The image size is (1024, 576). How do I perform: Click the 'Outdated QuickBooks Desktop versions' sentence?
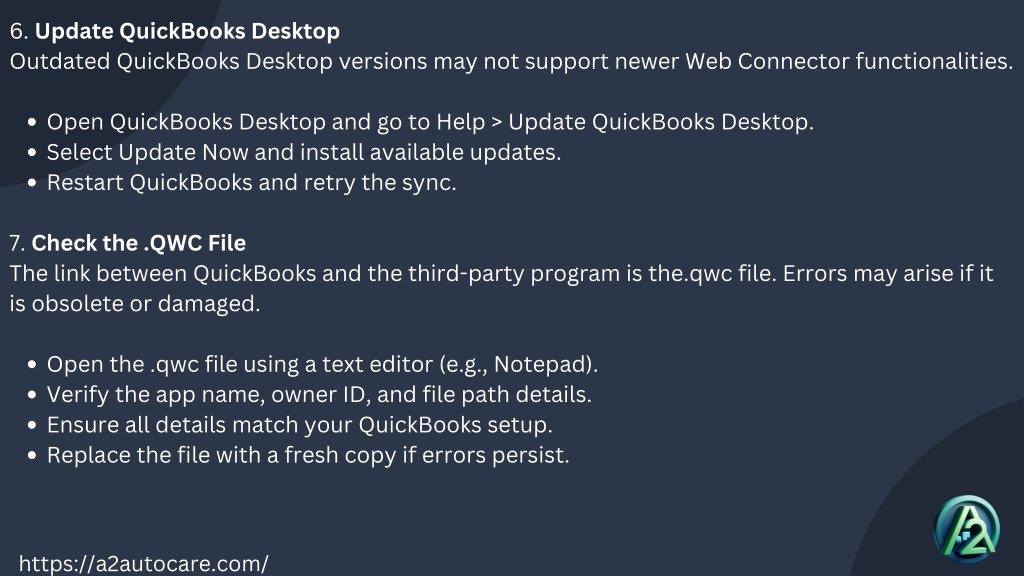click(511, 61)
